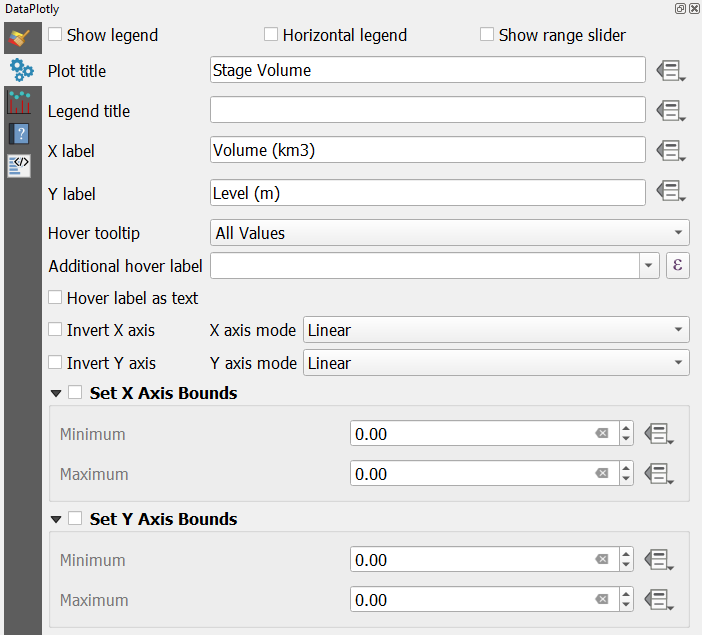Open the raw HTML code view icon
Viewport: 702px width, 635px height.
coord(20,165)
